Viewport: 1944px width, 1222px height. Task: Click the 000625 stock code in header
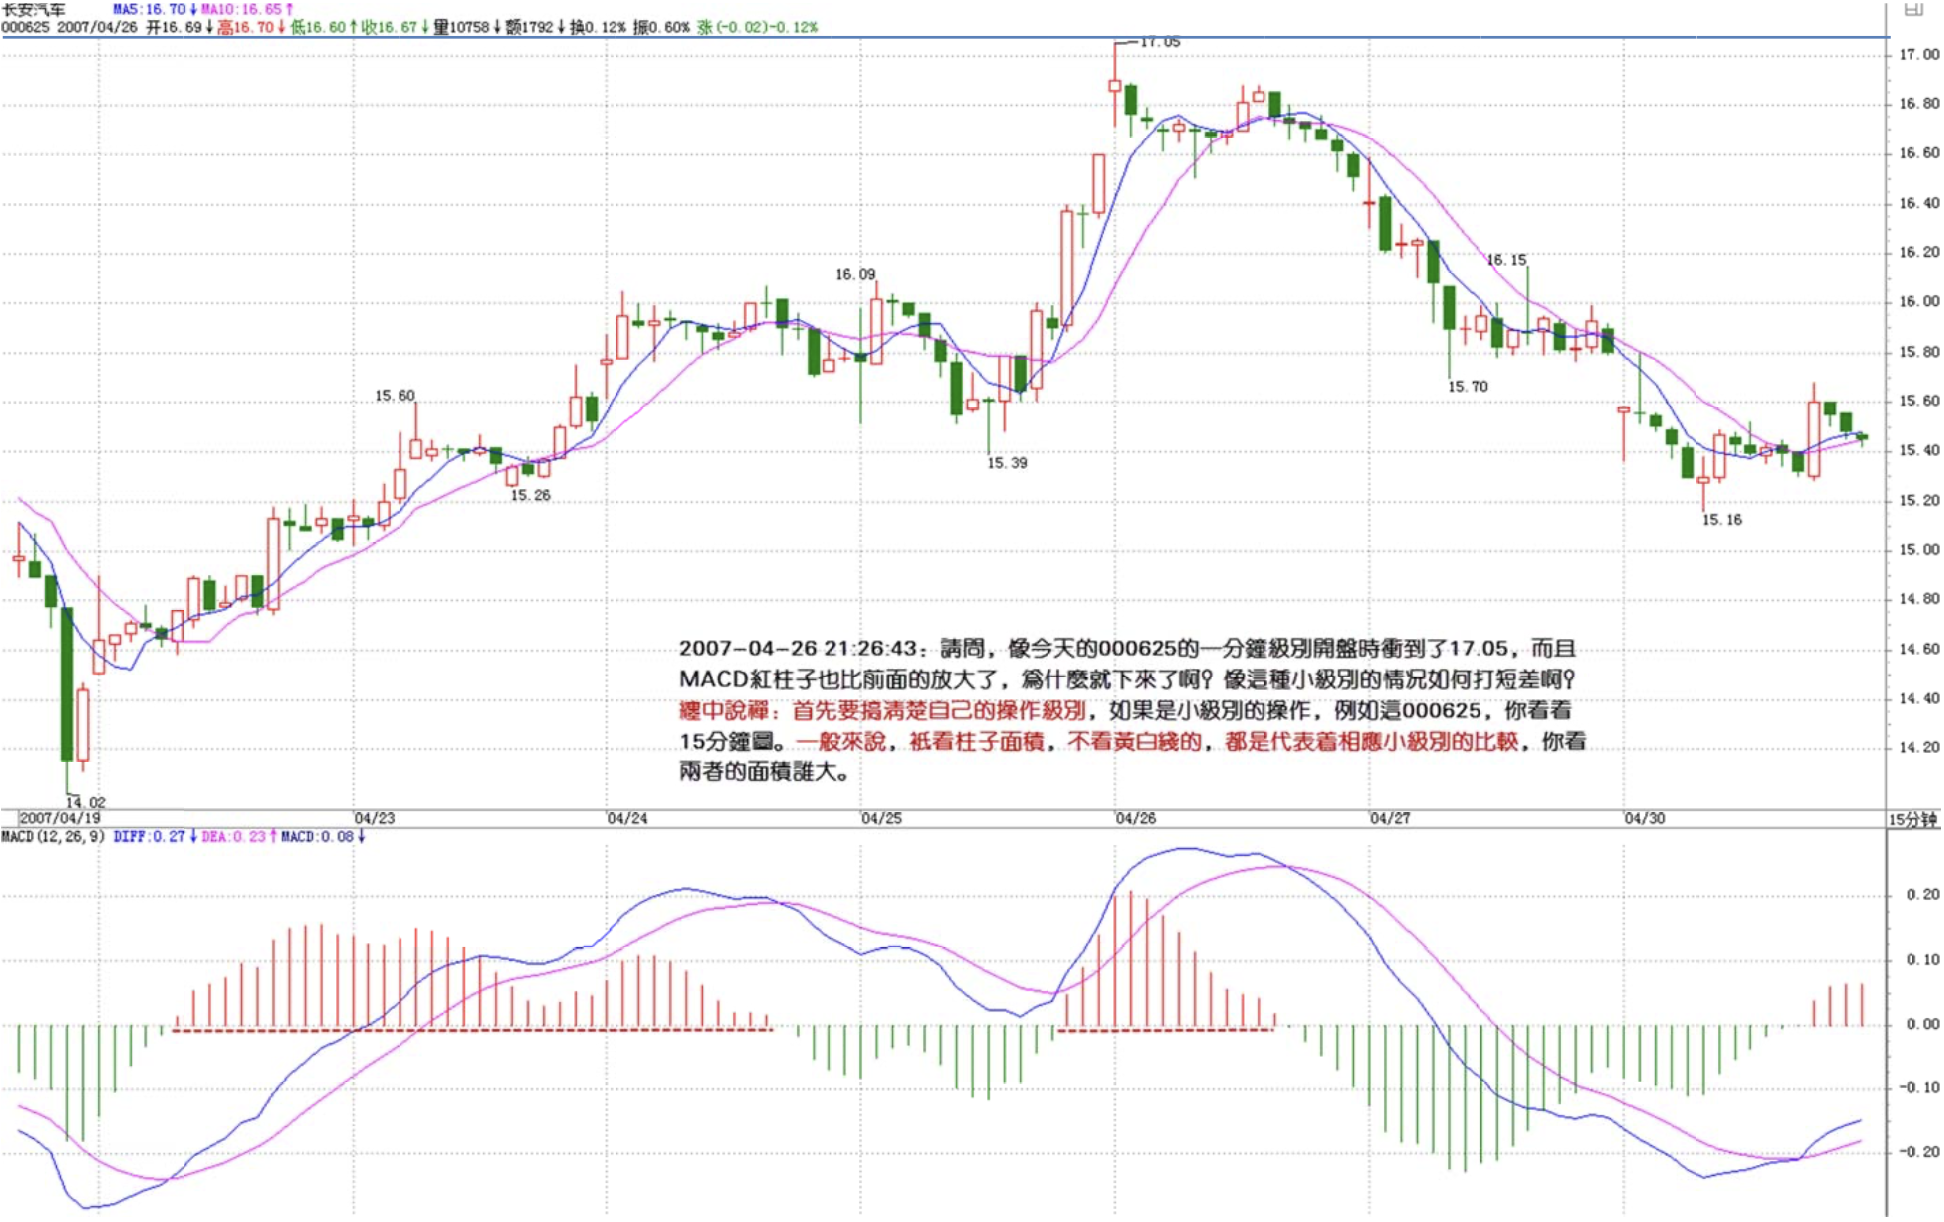(26, 27)
